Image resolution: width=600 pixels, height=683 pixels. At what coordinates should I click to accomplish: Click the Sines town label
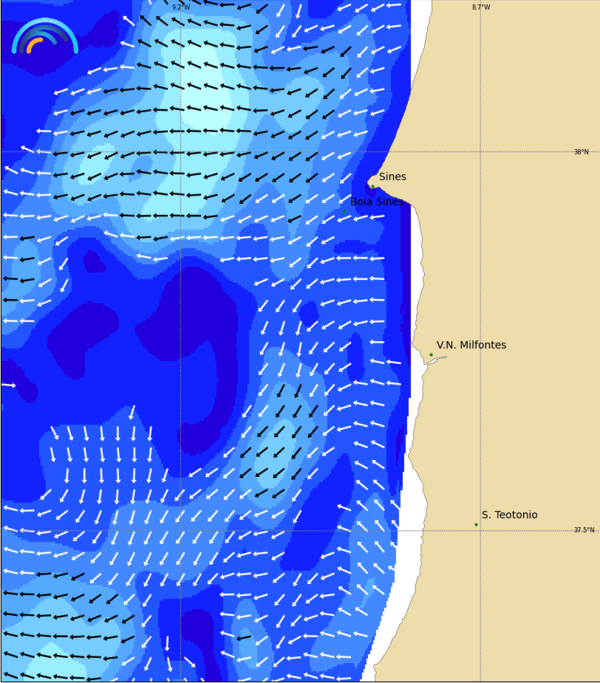pyautogui.click(x=392, y=177)
